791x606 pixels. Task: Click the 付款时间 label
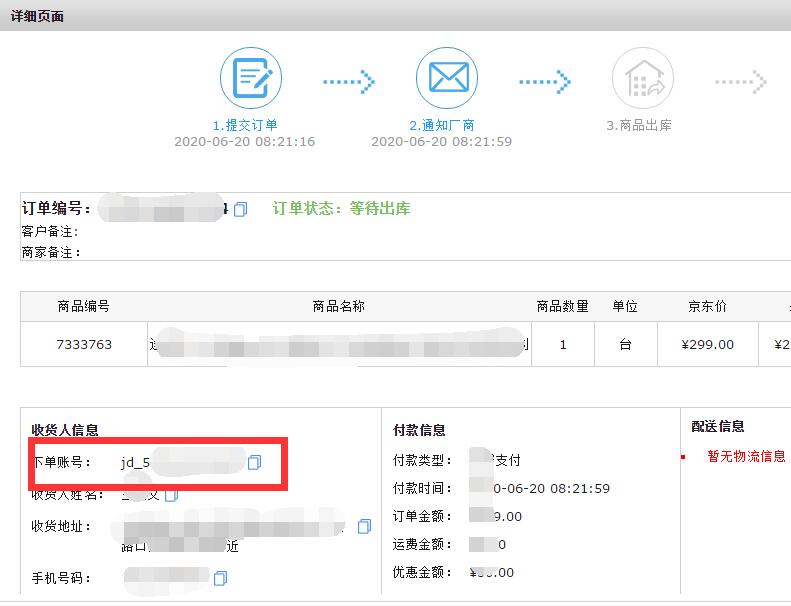point(423,488)
